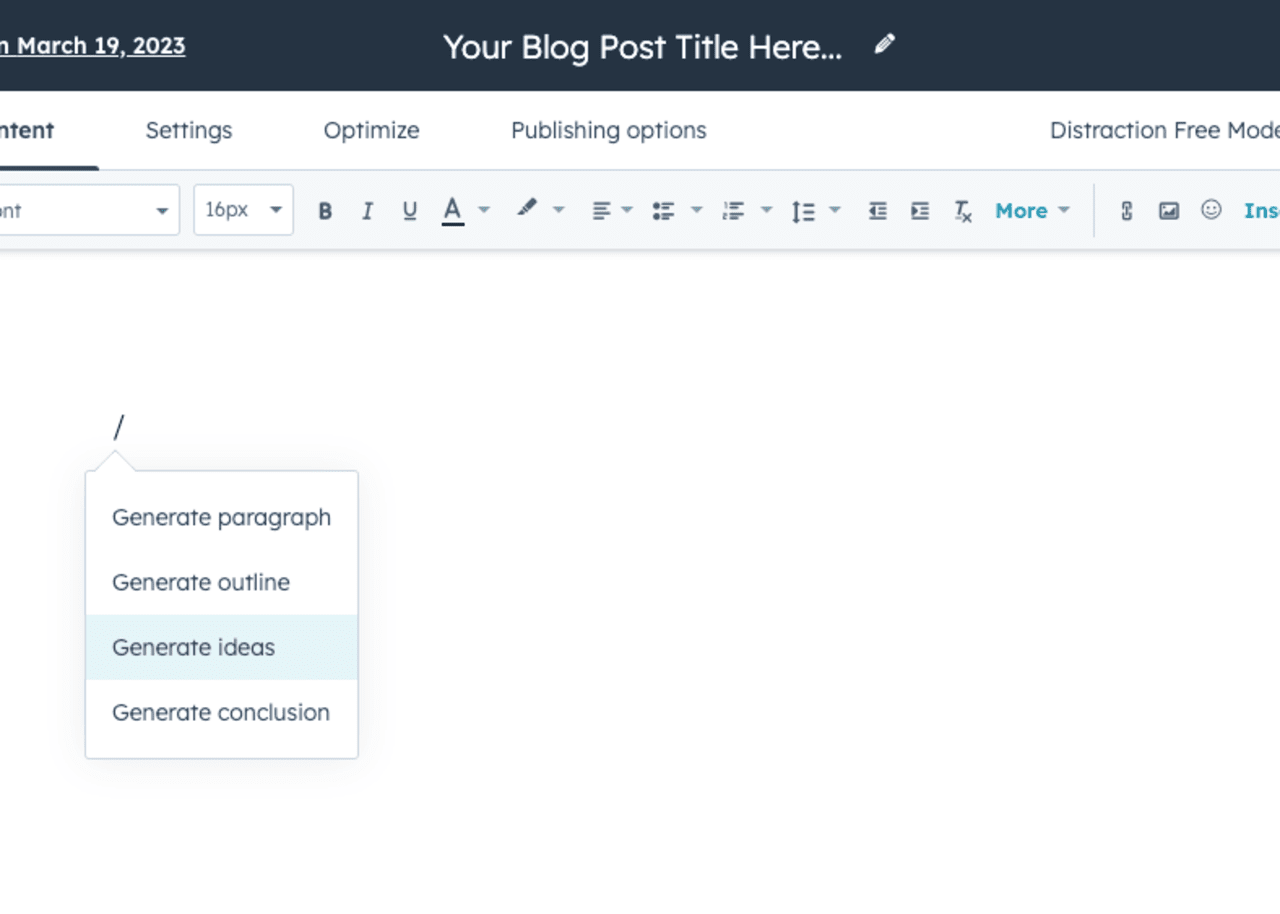Expand the More formatting dropdown

pyautogui.click(x=1032, y=211)
